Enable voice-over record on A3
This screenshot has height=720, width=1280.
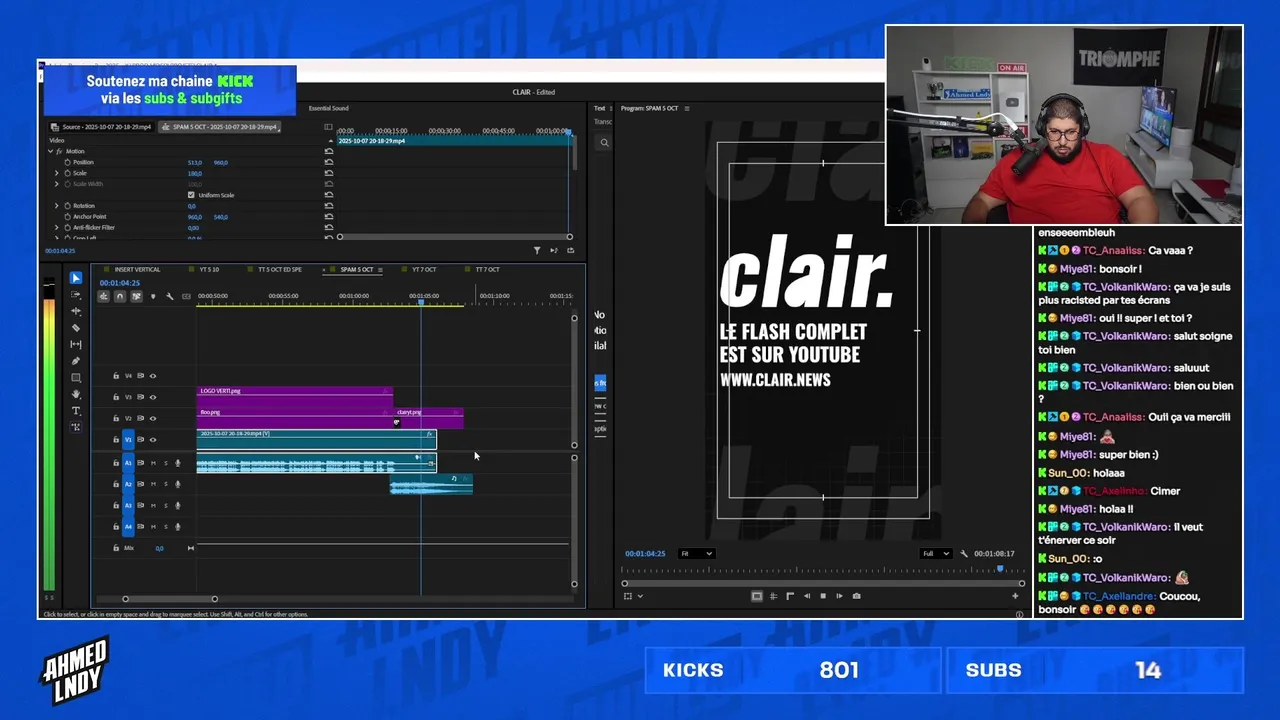click(x=178, y=505)
